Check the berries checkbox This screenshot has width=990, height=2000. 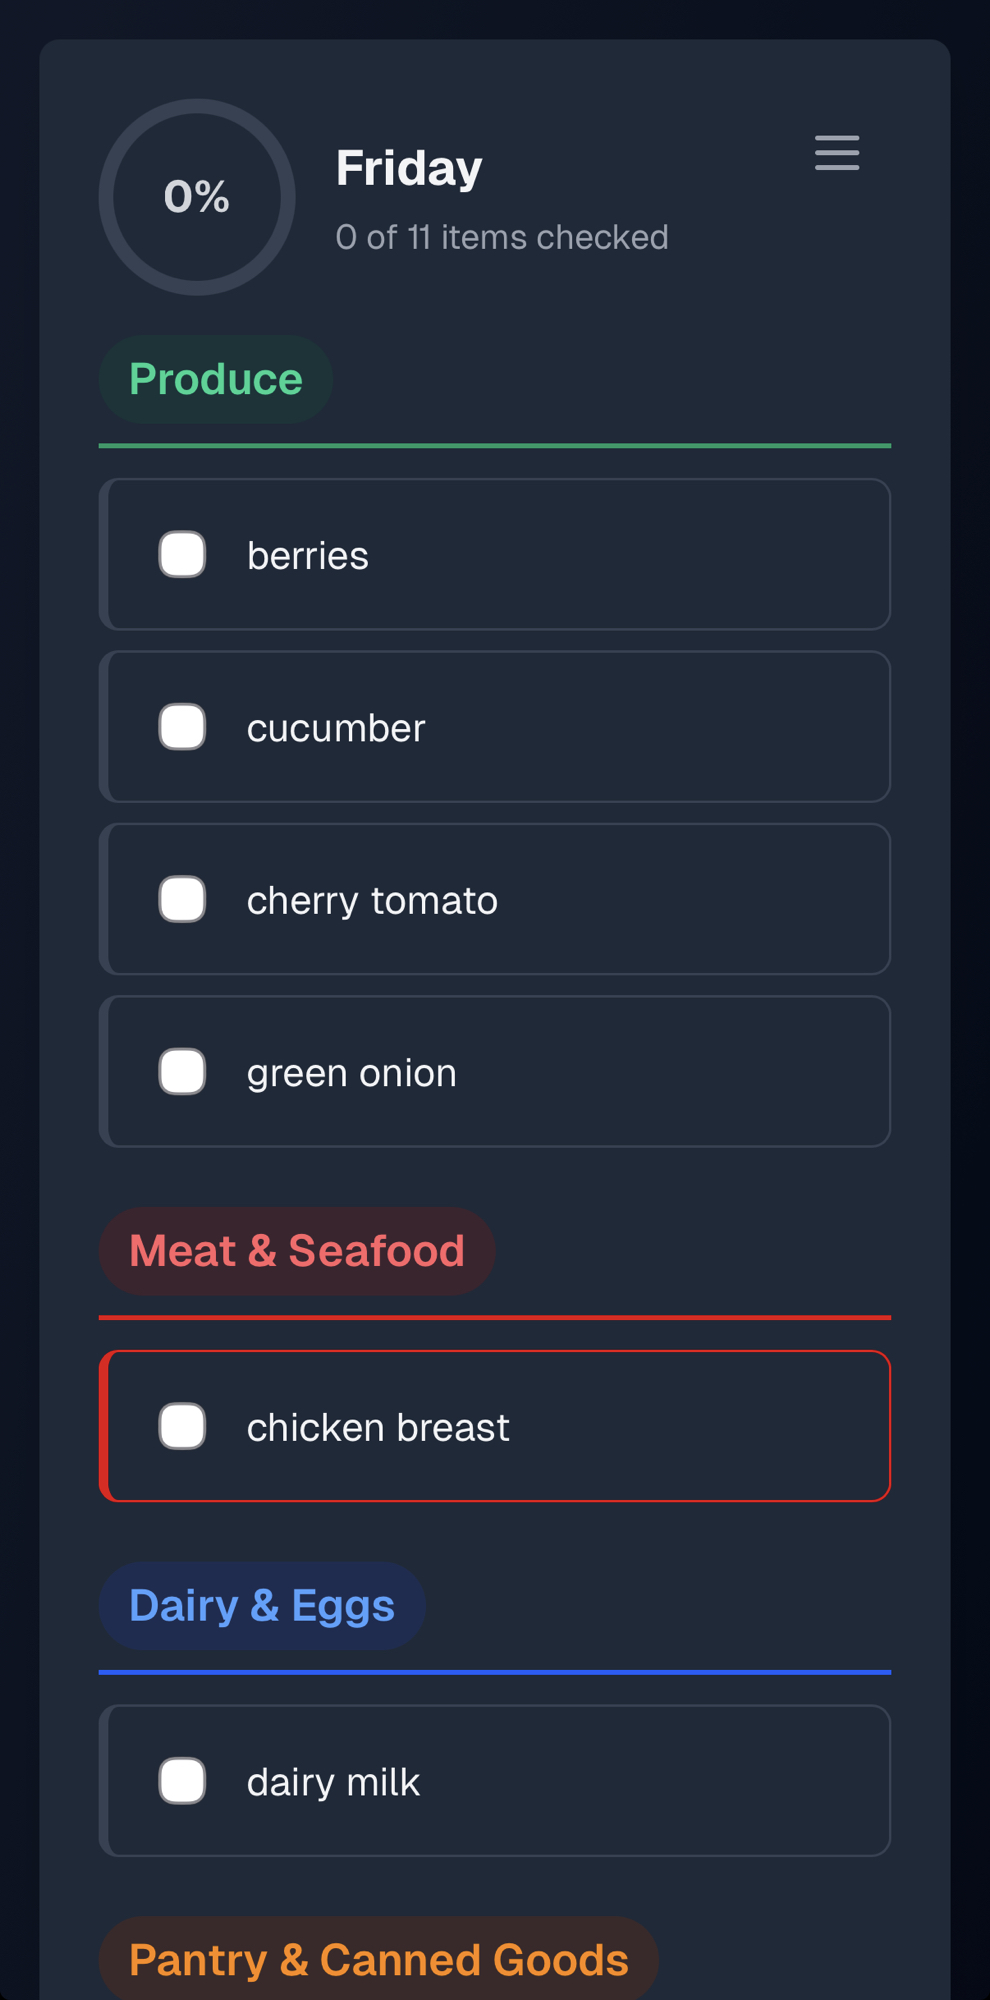coord(182,555)
